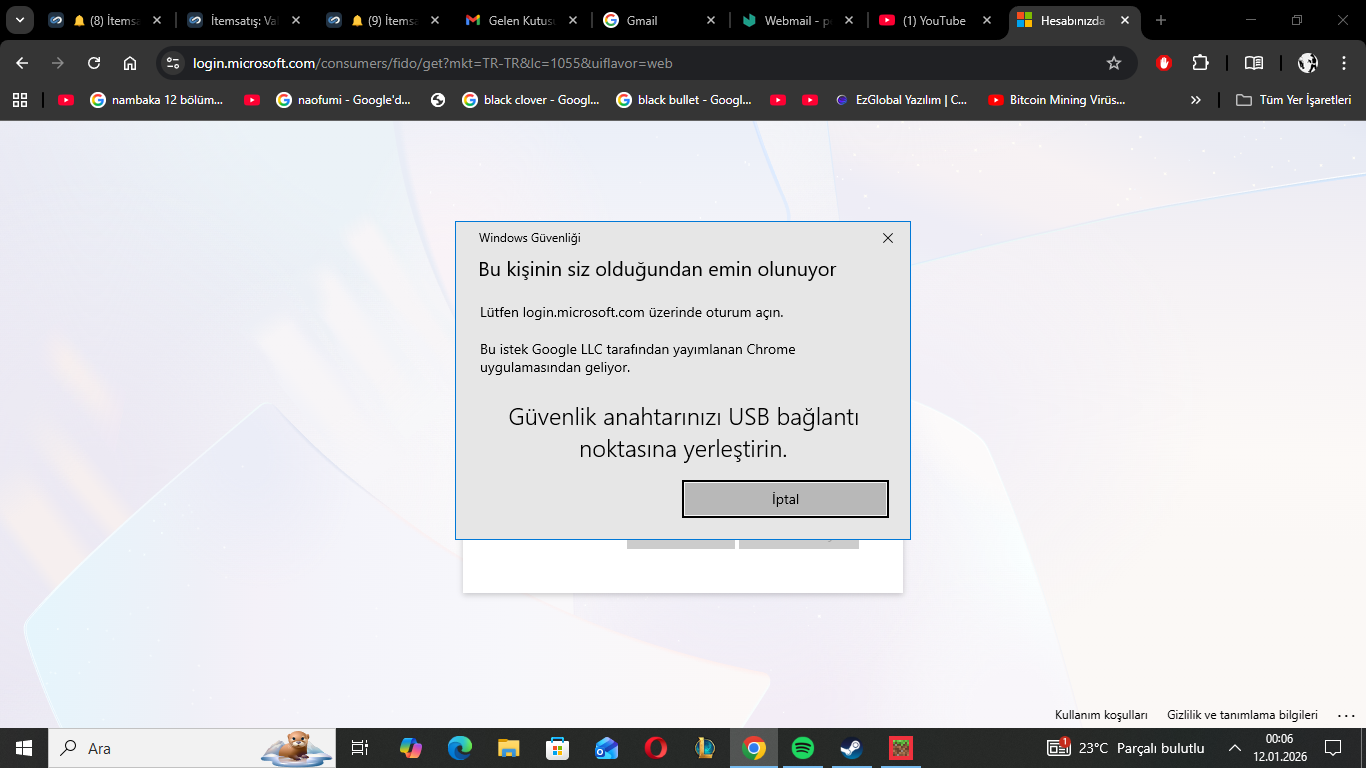
Task: Open the Windows Start menu
Action: pos(24,748)
